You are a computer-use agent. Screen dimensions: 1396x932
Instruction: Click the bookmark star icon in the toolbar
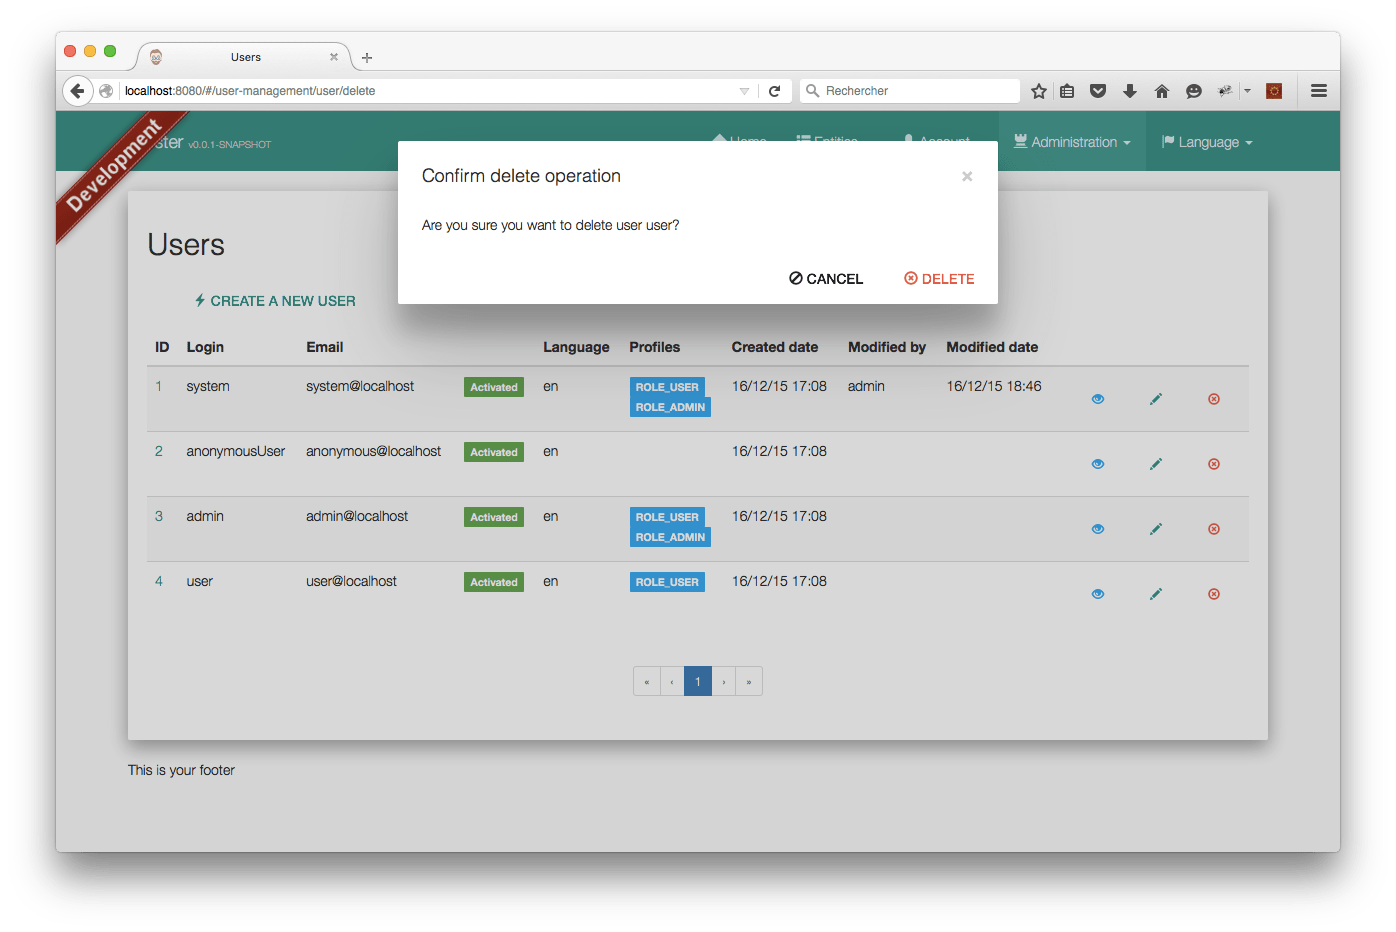pos(1038,90)
